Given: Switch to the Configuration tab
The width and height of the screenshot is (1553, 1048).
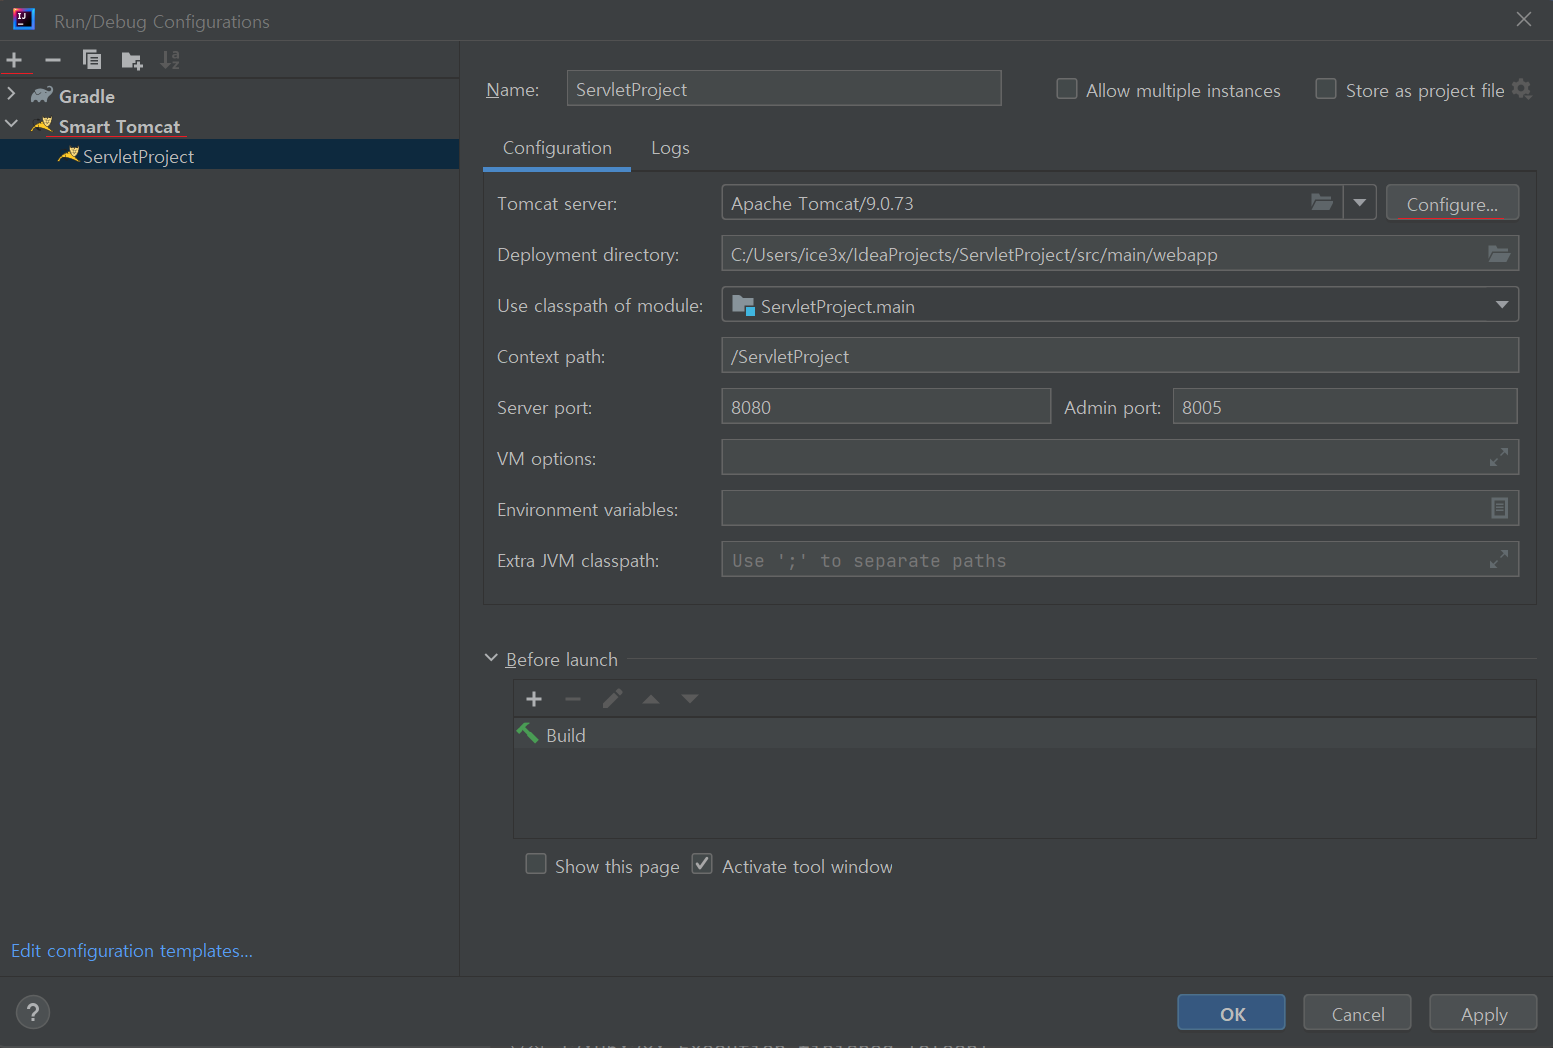Looking at the screenshot, I should point(557,148).
